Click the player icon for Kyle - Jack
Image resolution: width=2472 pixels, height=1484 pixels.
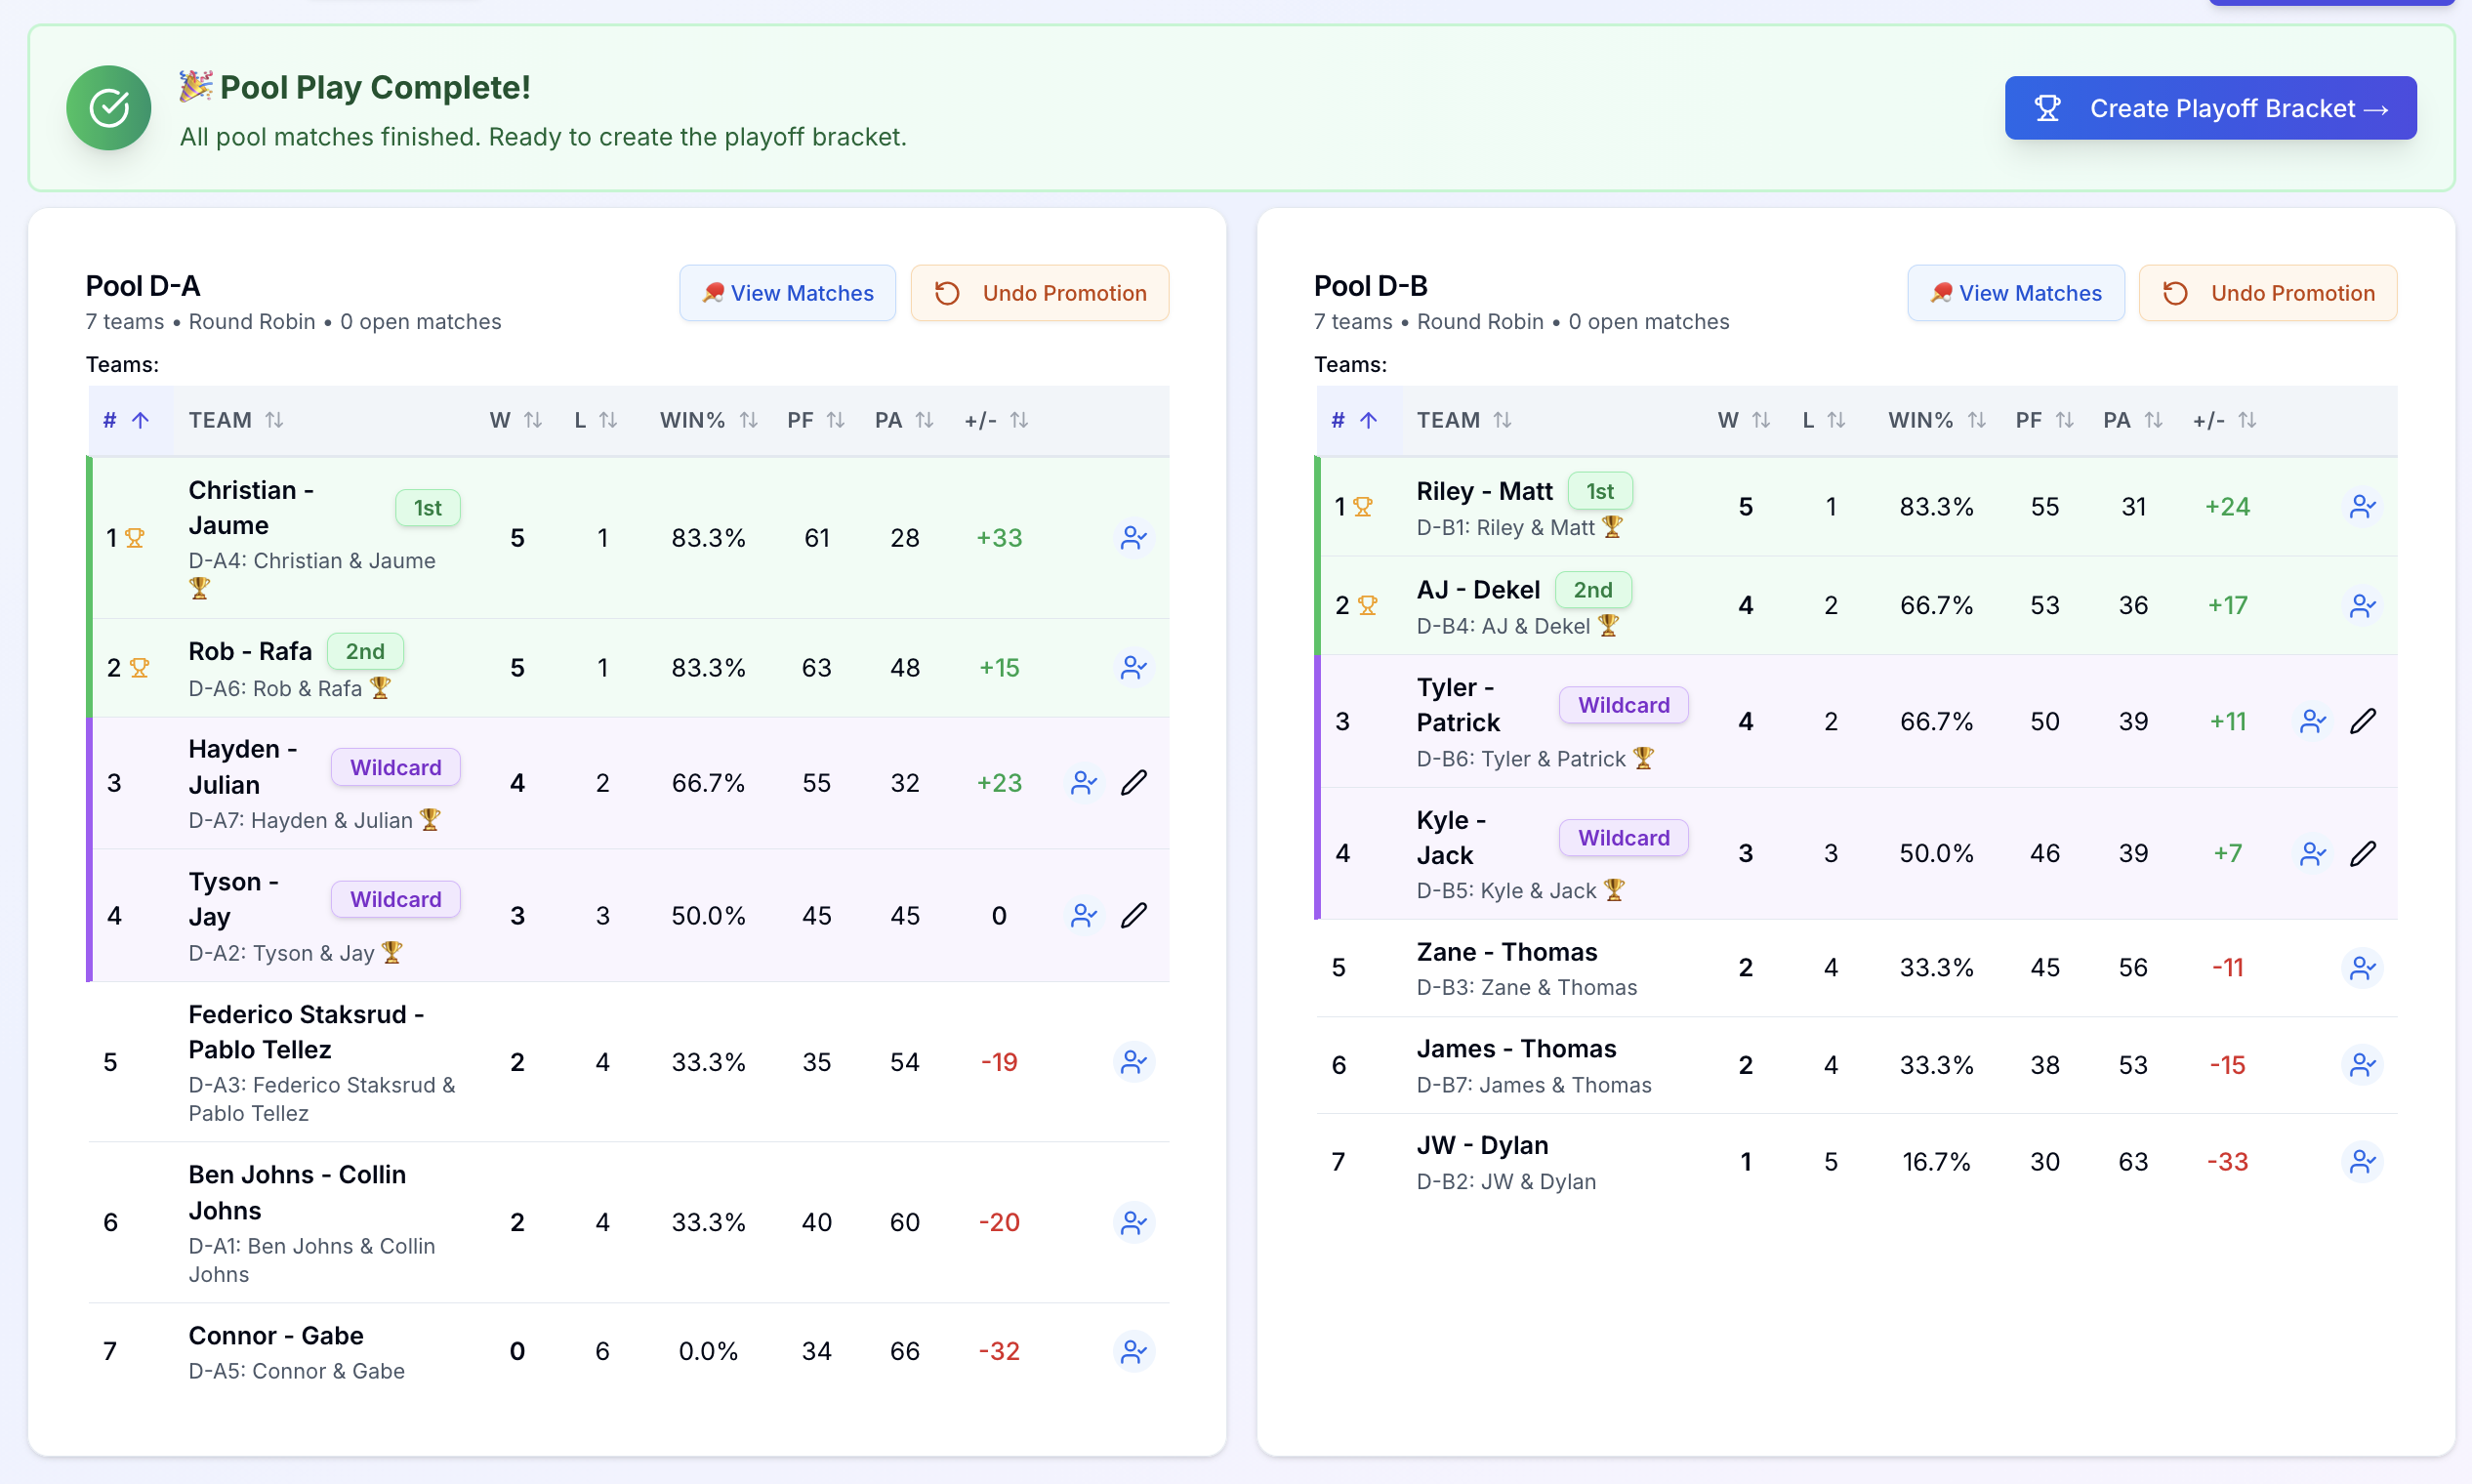click(2312, 853)
